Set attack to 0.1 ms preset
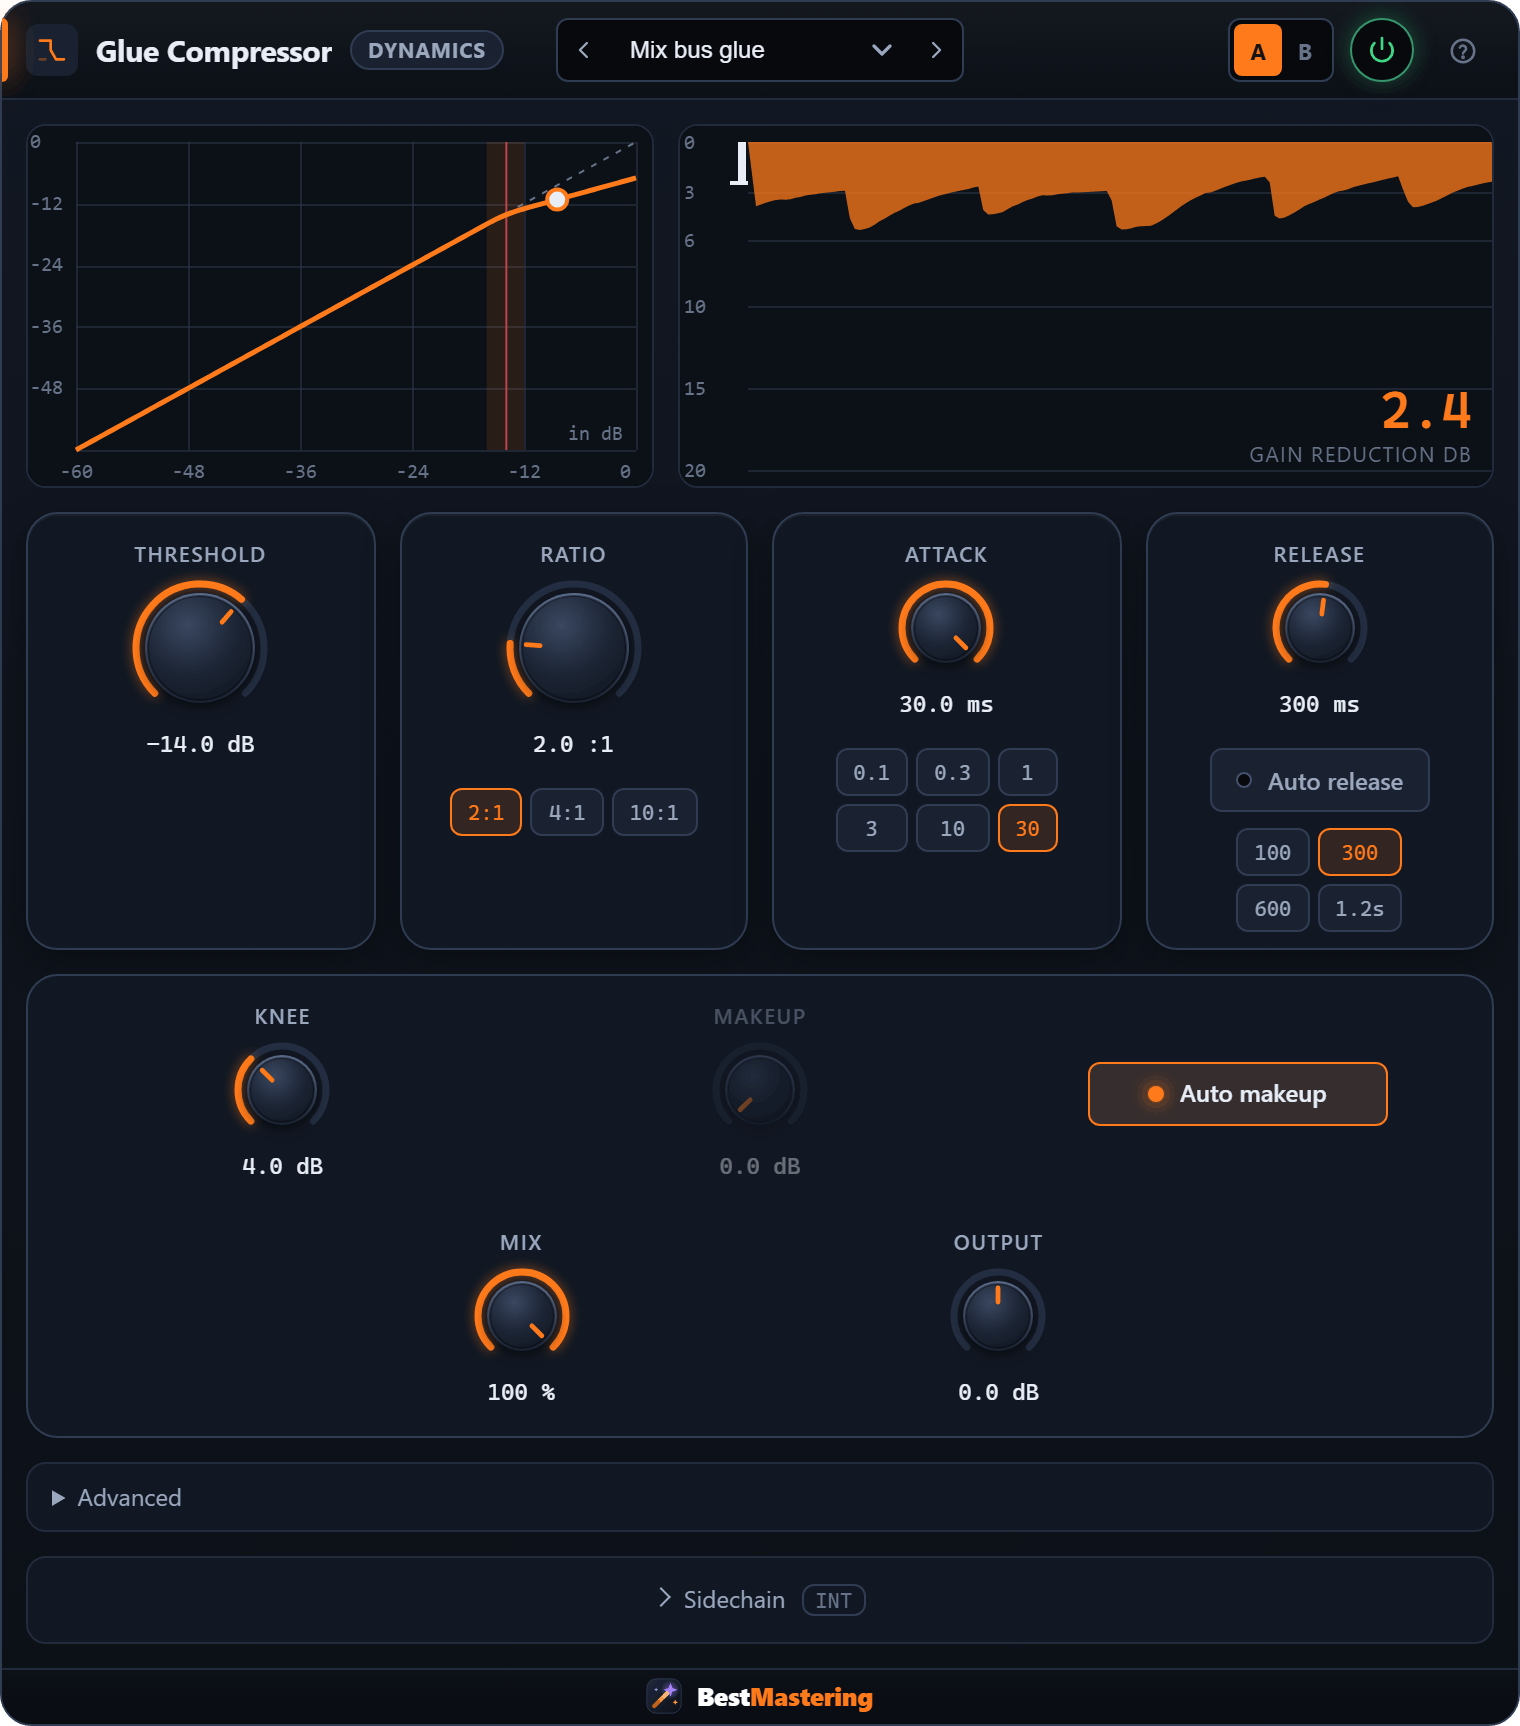Image resolution: width=1520 pixels, height=1726 pixels. click(x=872, y=772)
